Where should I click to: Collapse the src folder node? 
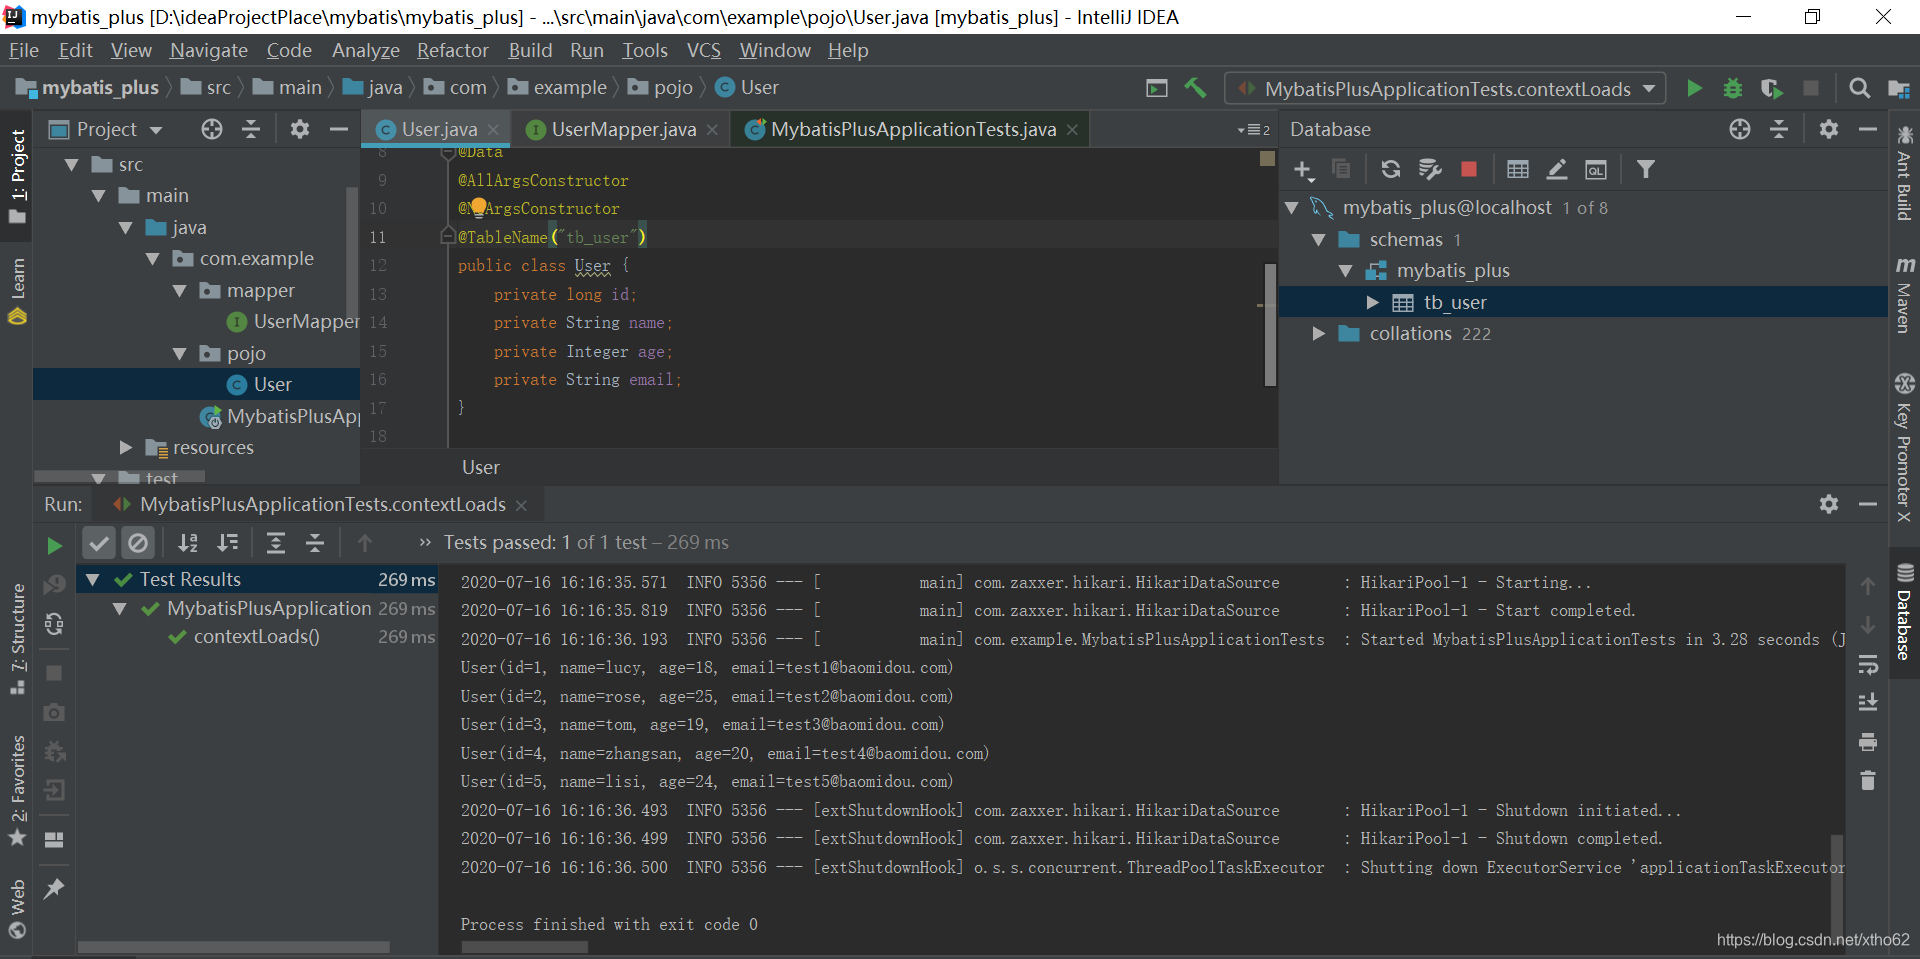[x=71, y=164]
